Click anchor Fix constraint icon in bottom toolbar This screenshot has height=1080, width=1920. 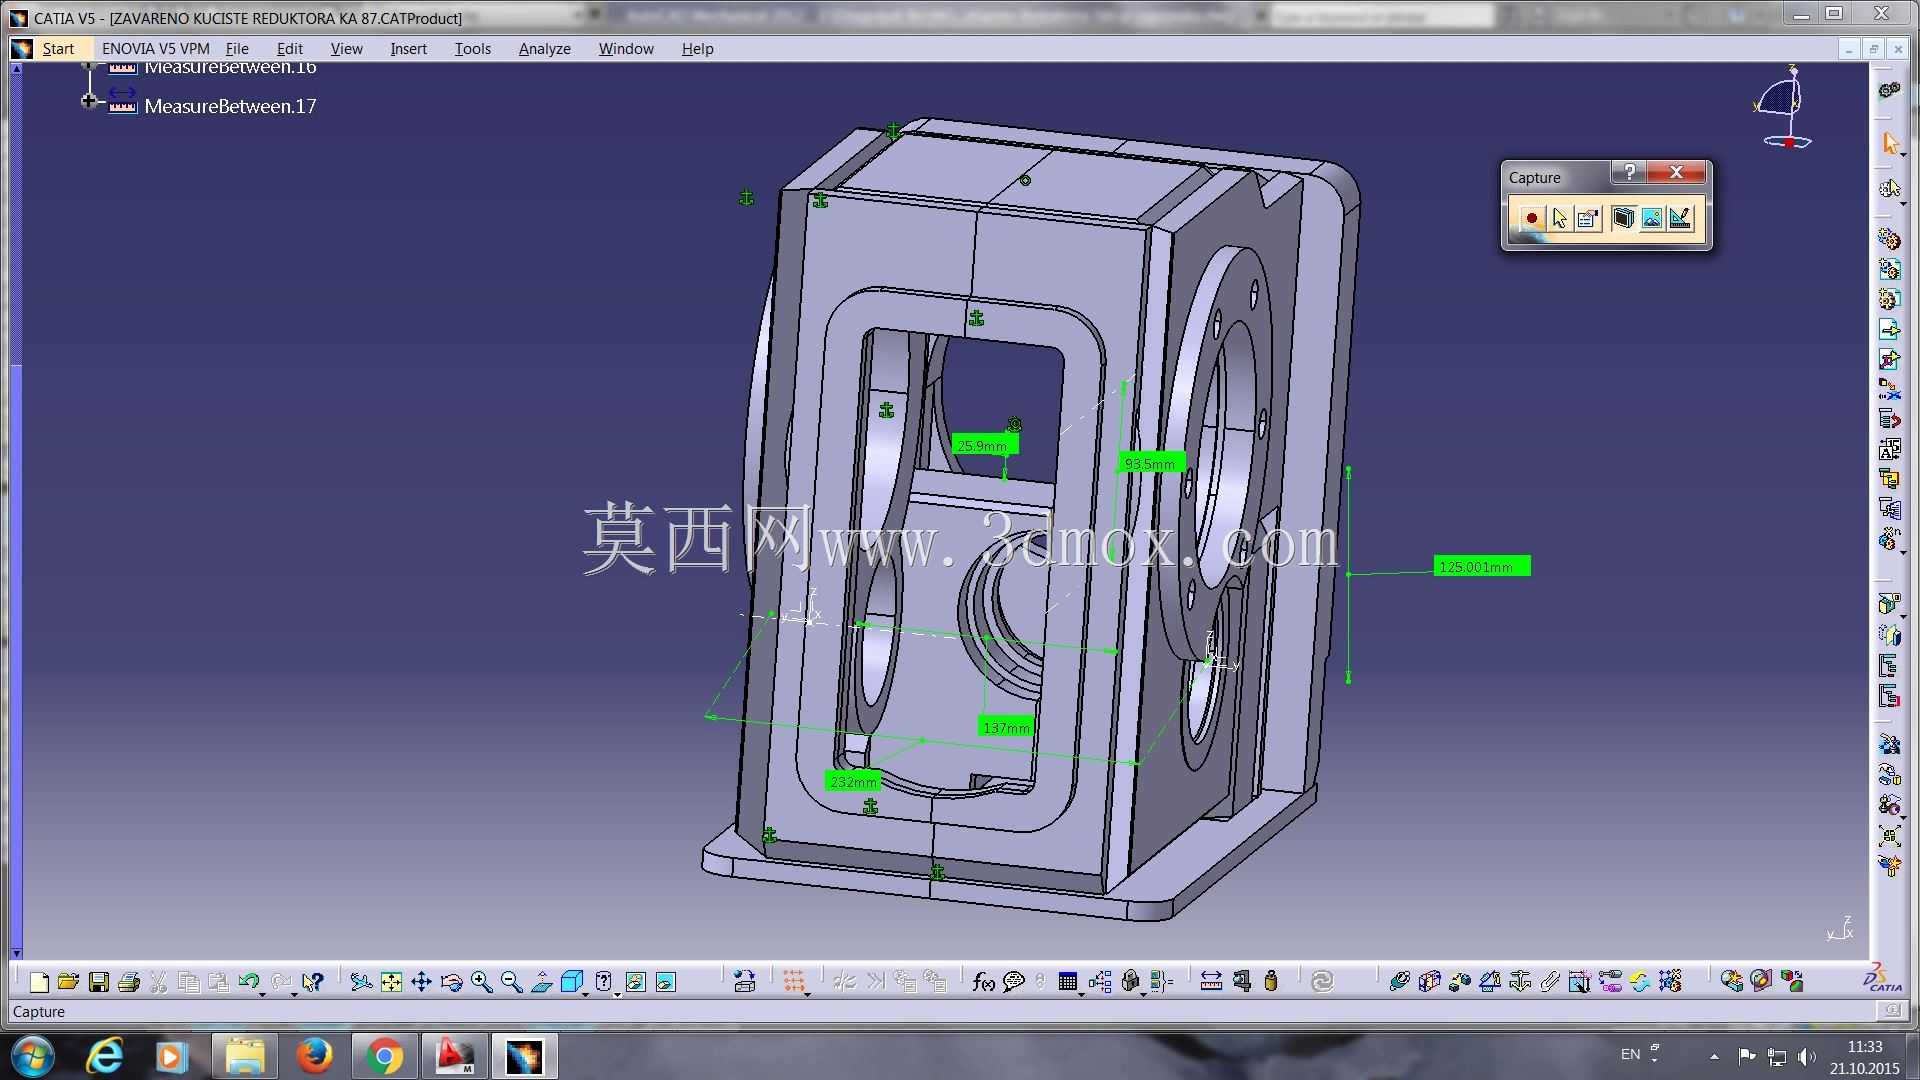coord(1519,982)
